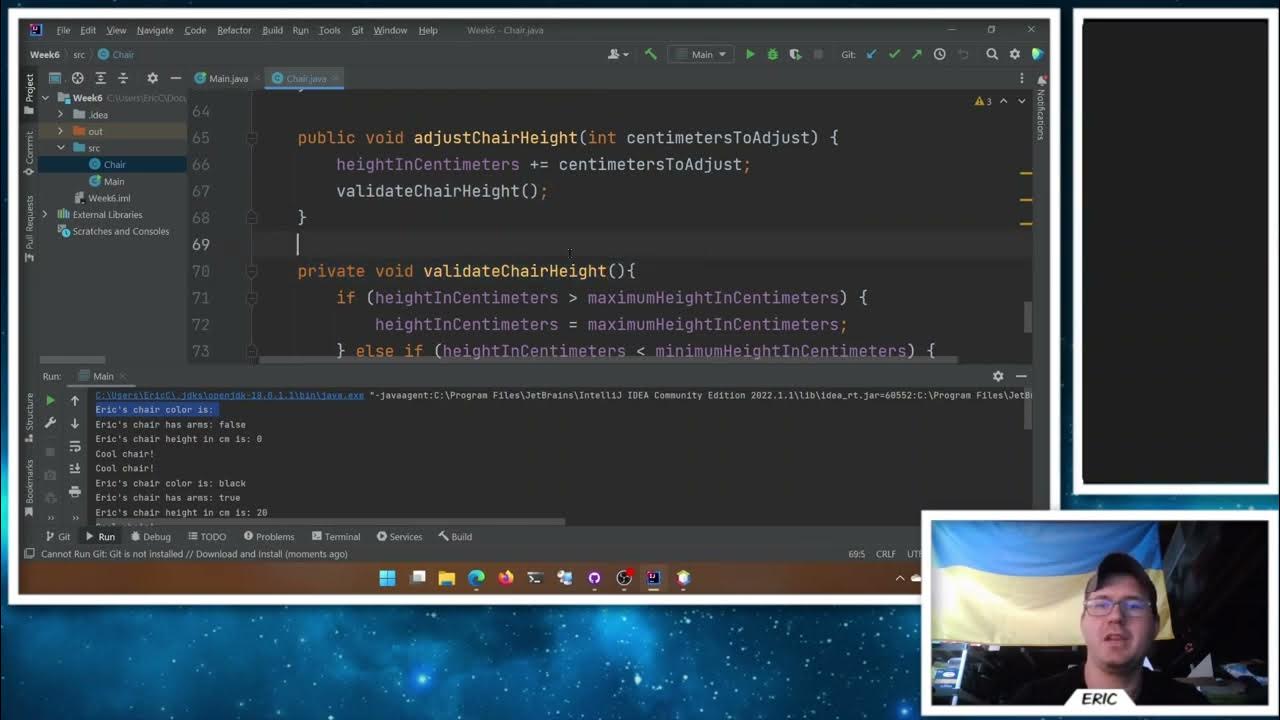Open the Terminal tool window

click(x=335, y=537)
